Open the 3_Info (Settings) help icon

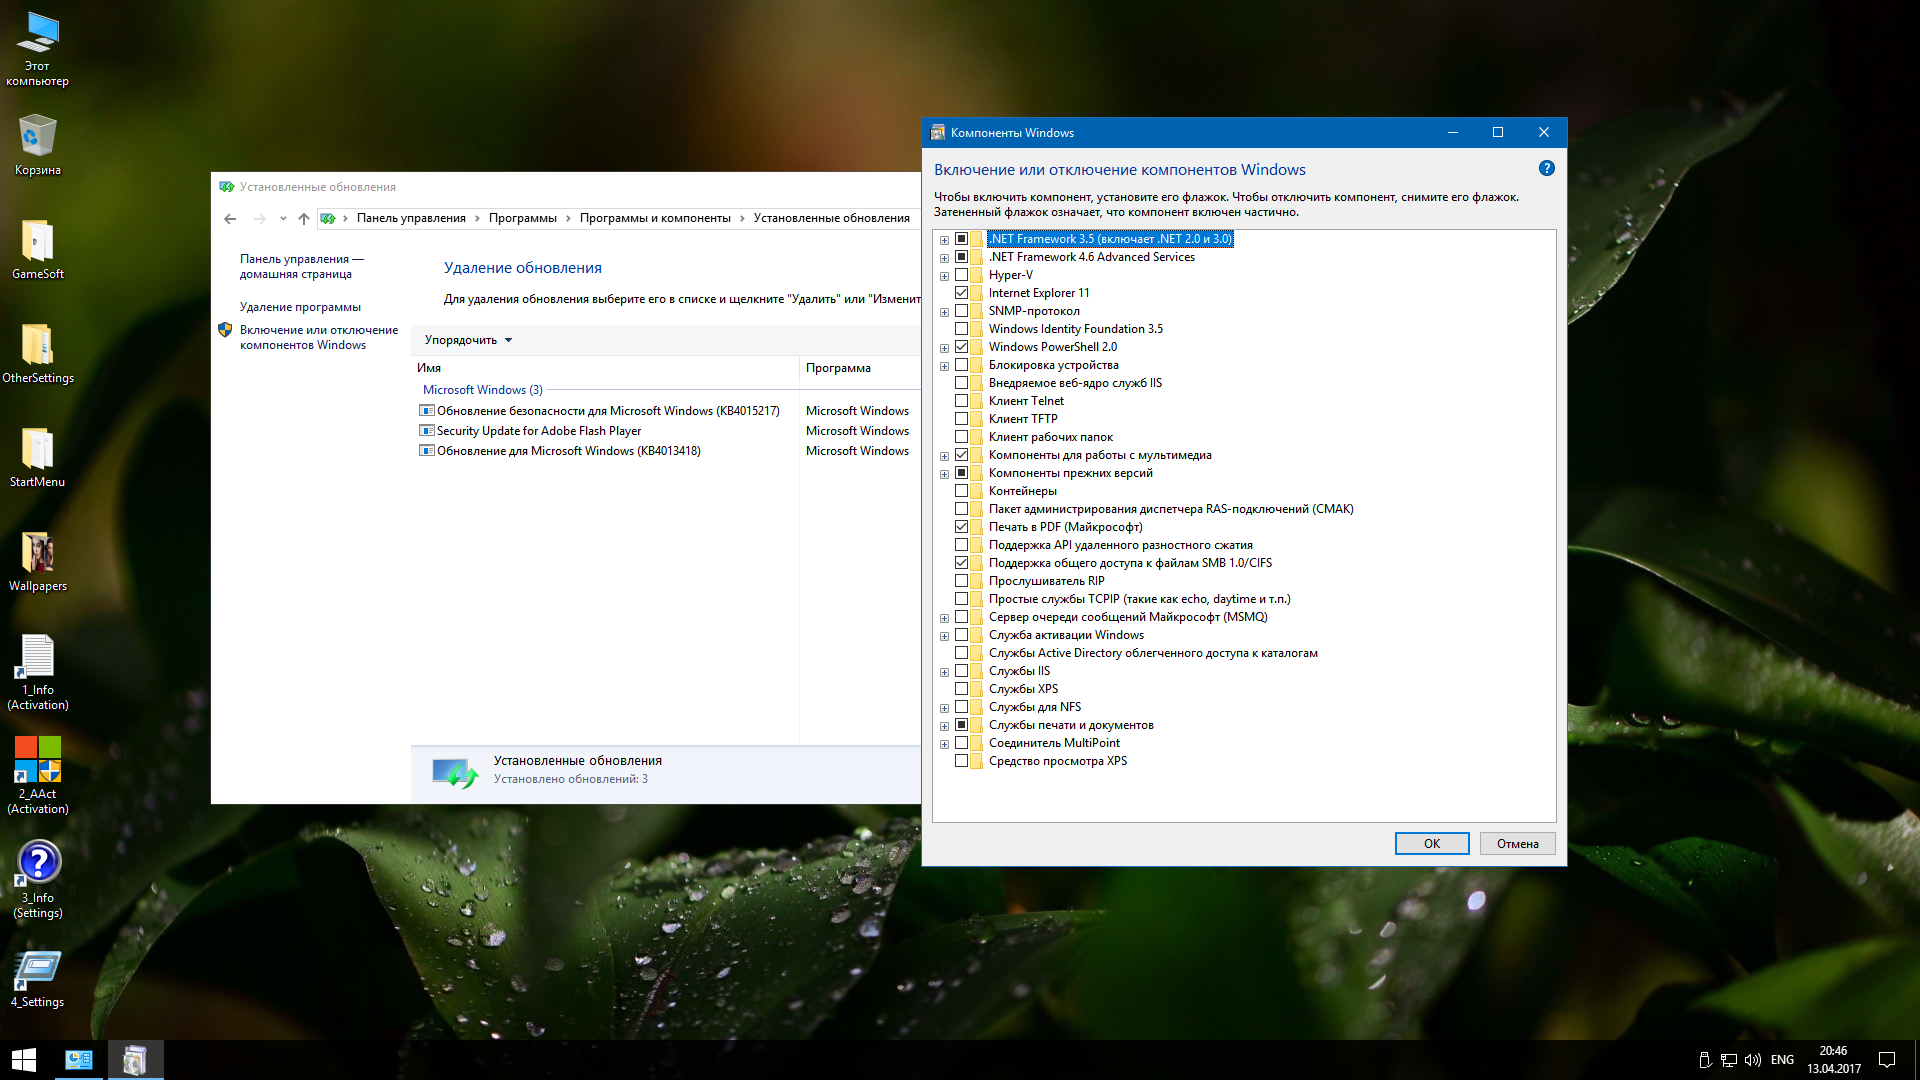pos(37,880)
